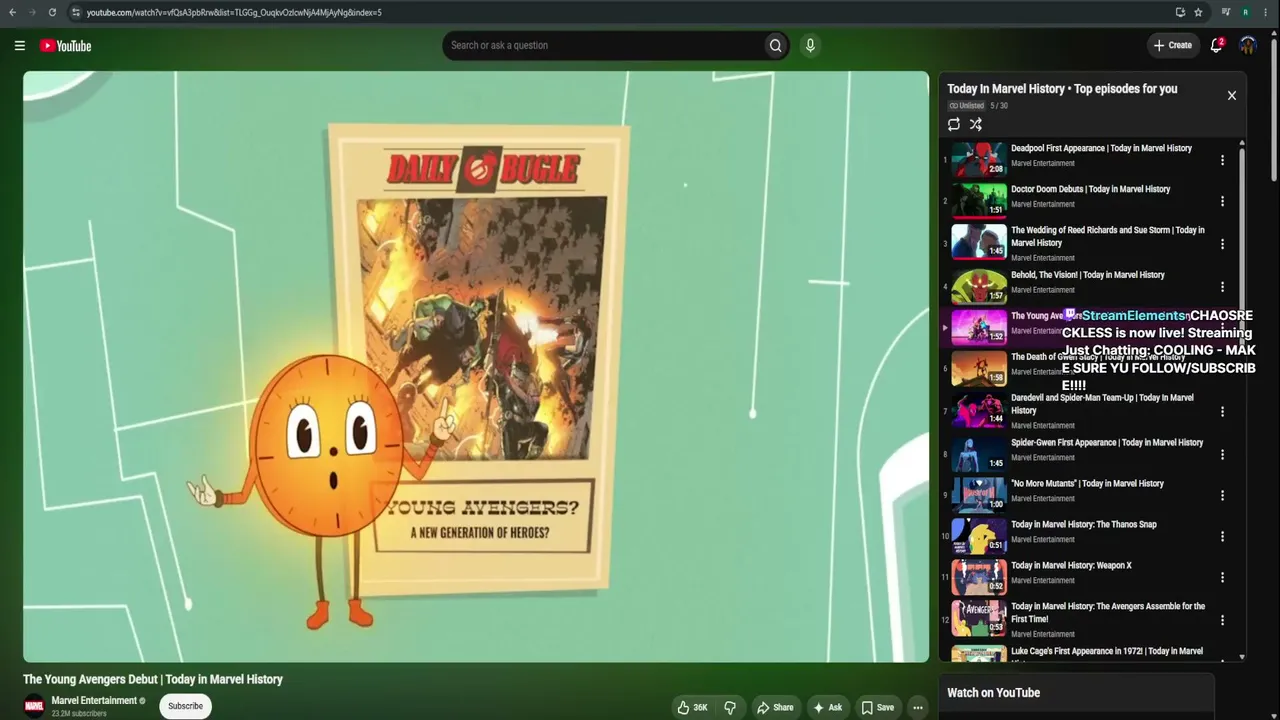The height and width of the screenshot is (720, 1280).
Task: Play Daredevil and Spider-Man Team-Up thumbnail
Action: tap(979, 411)
